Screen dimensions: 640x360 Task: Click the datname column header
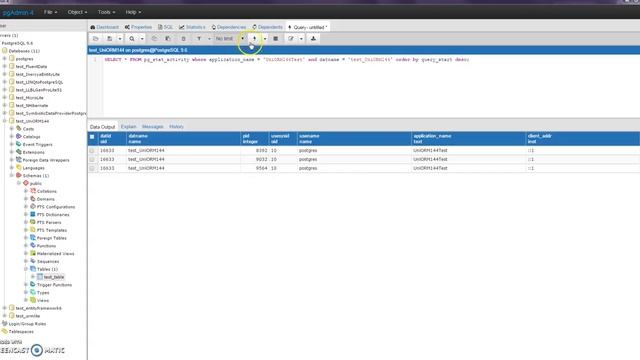coord(183,139)
